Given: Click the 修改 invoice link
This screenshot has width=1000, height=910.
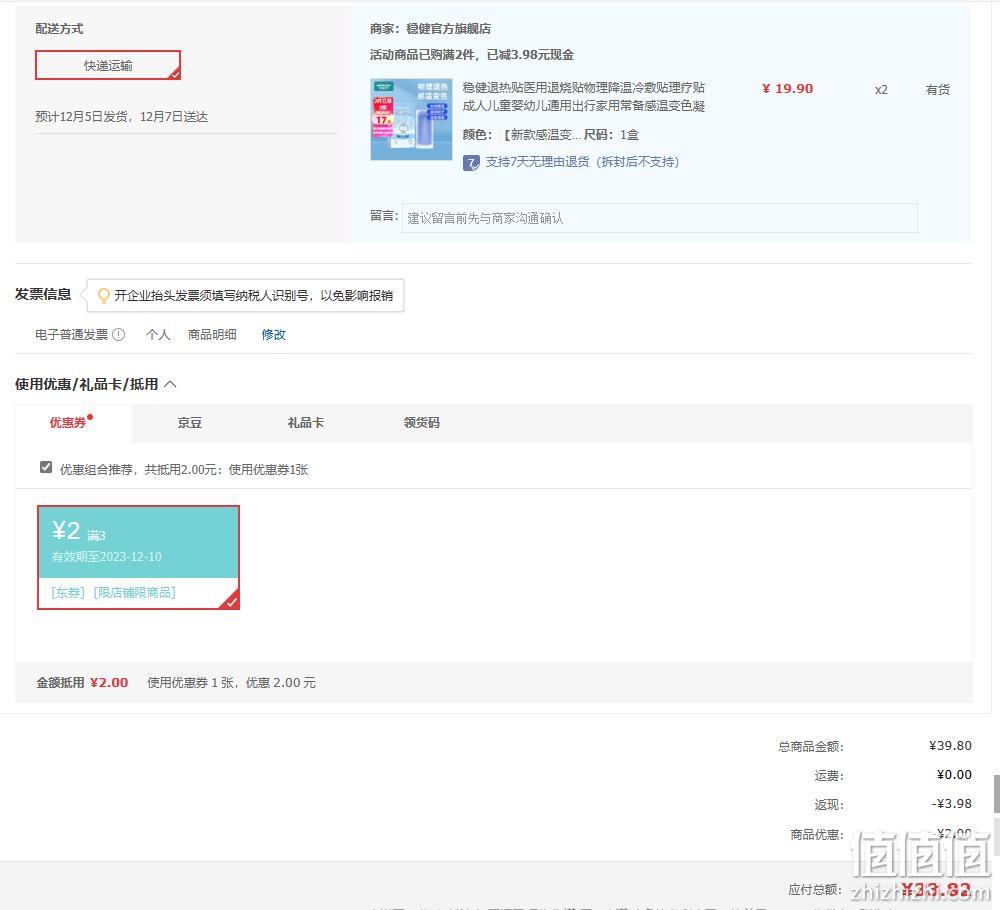Looking at the screenshot, I should (274, 334).
